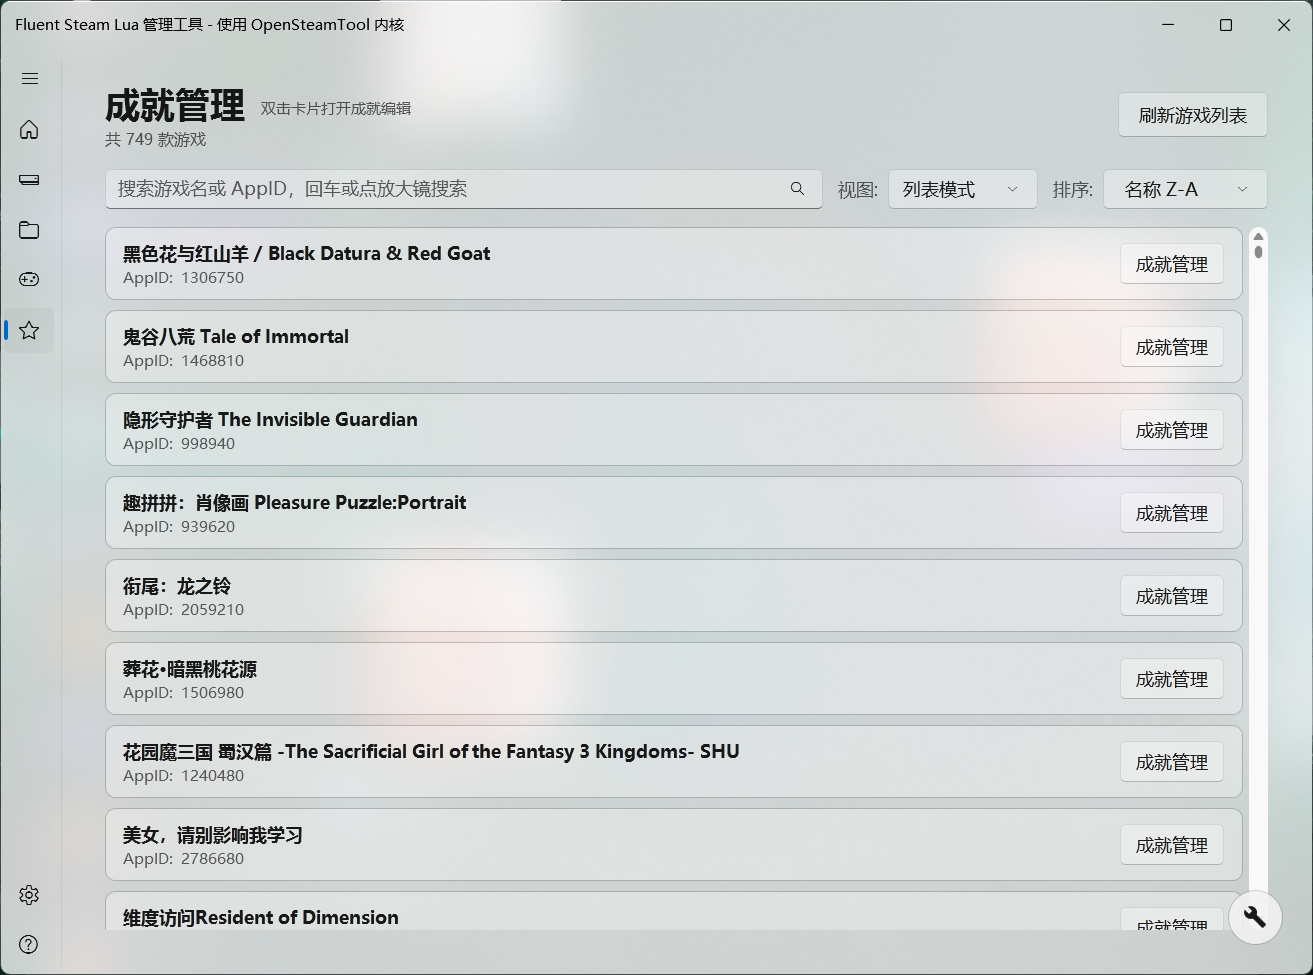Select the 葬花·暗黑桃花源 title text
The height and width of the screenshot is (975, 1313).
[x=190, y=668]
